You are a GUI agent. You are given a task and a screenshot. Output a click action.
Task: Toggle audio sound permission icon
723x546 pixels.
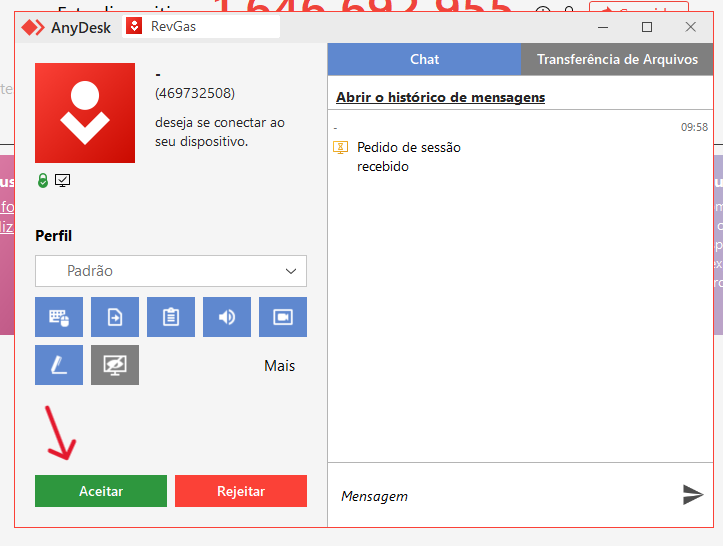227,317
